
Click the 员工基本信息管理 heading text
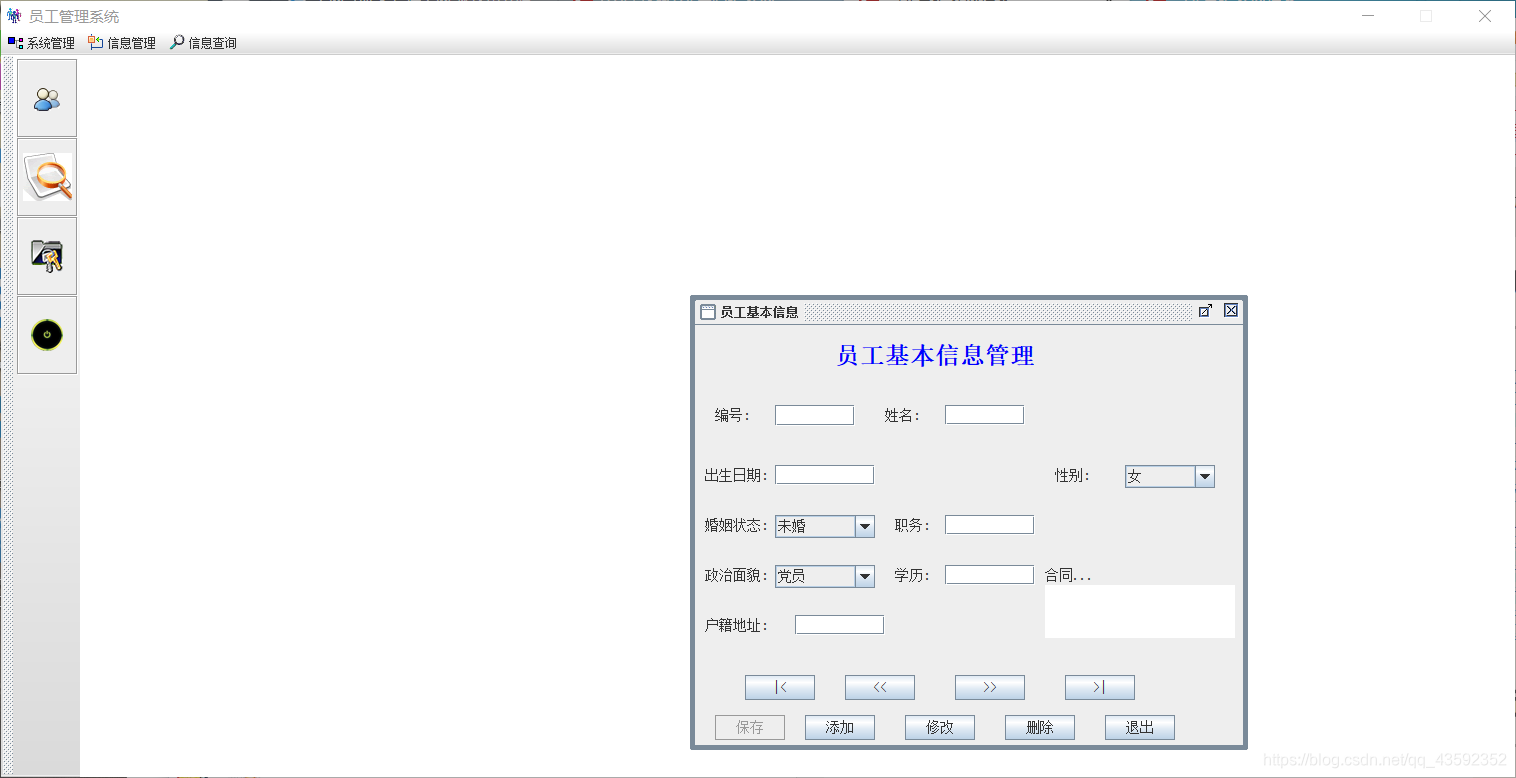[936, 356]
